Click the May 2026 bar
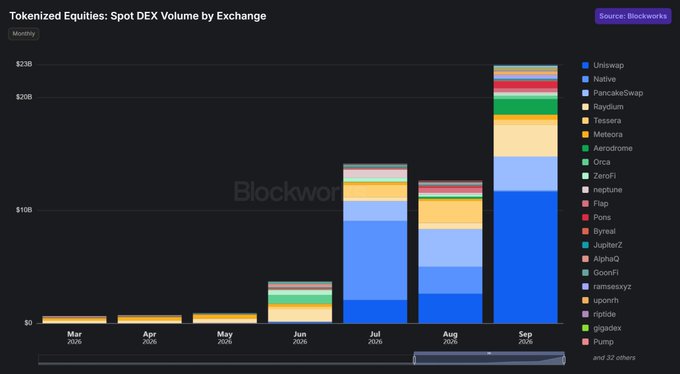Image resolution: width=680 pixels, height=374 pixels. pos(225,318)
